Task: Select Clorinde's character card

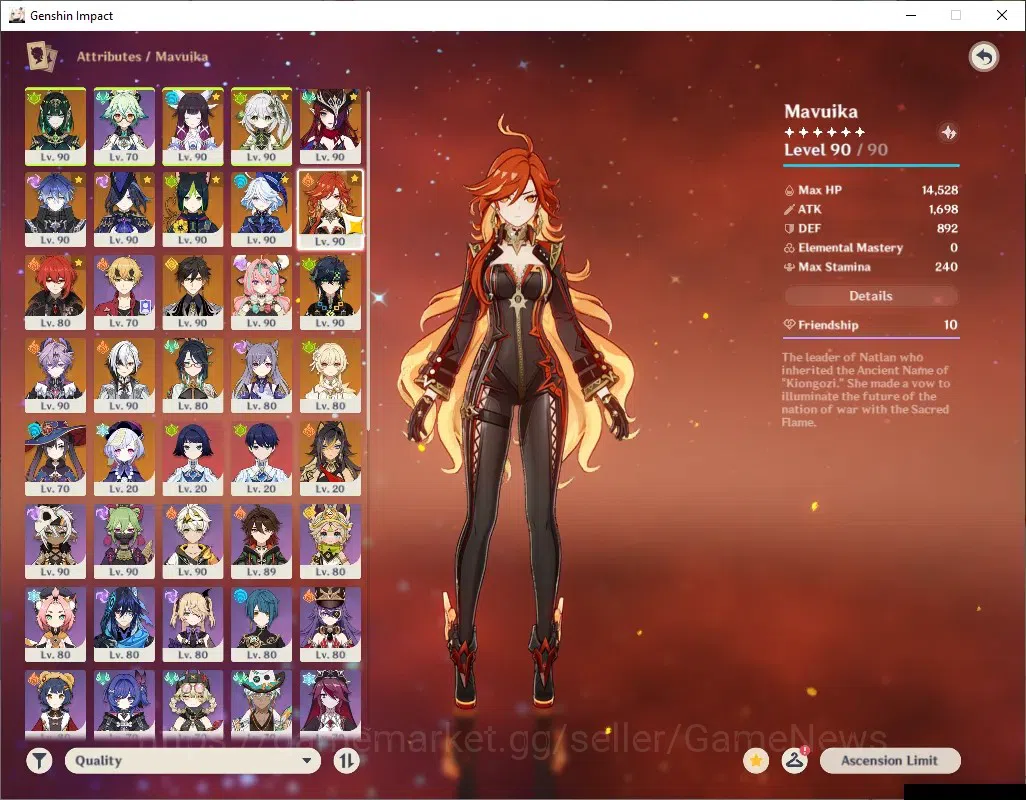Action: click(x=124, y=209)
